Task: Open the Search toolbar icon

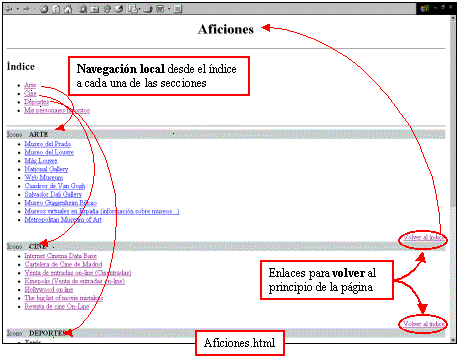Action: click(83, 9)
